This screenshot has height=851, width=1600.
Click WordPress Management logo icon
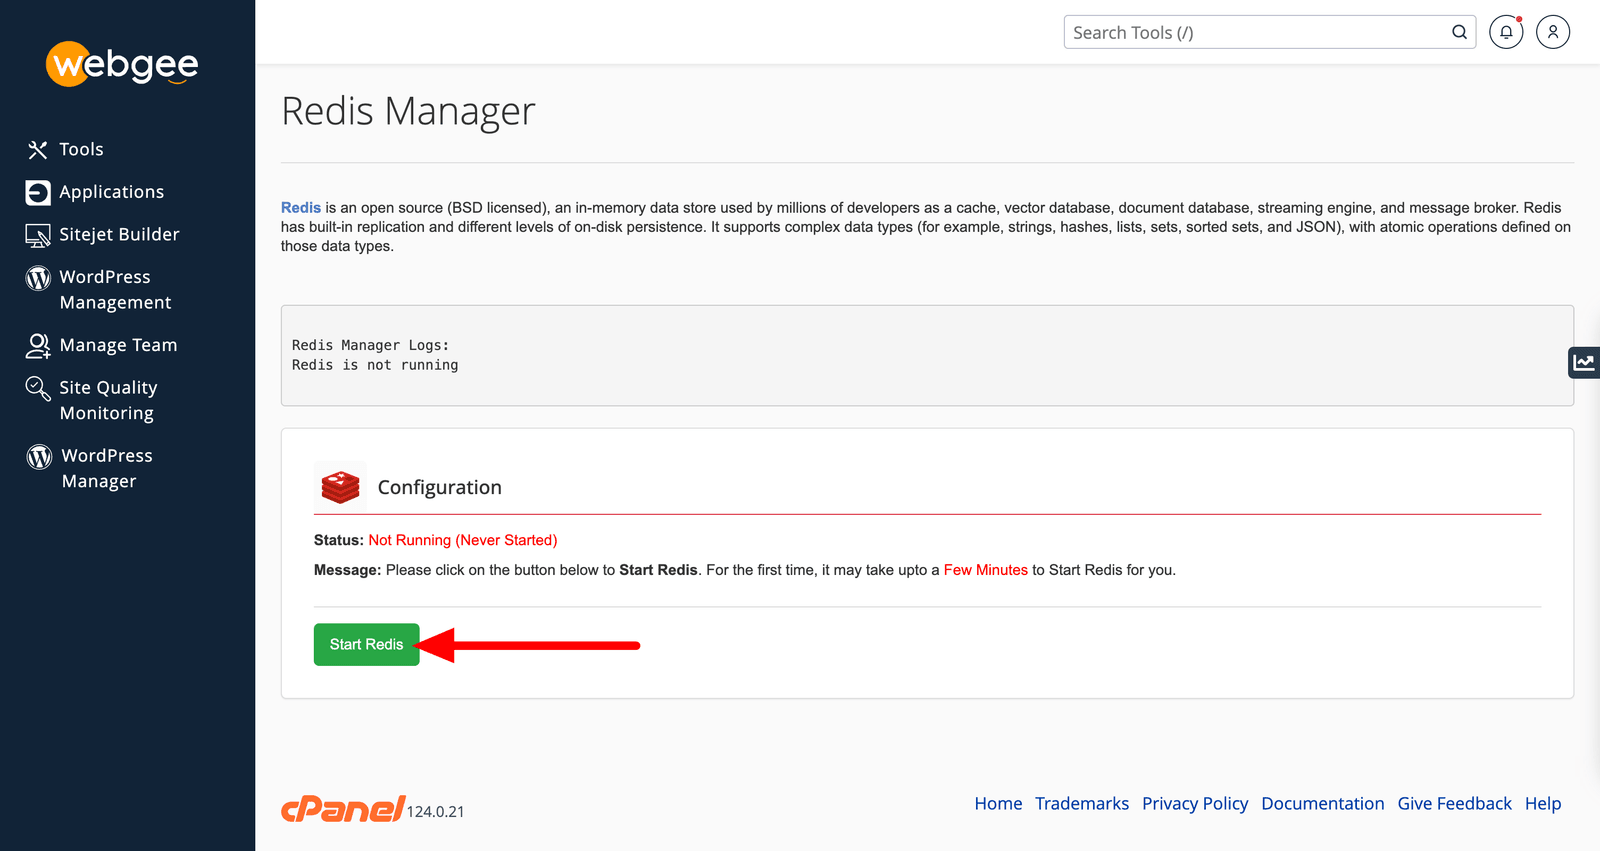[38, 278]
